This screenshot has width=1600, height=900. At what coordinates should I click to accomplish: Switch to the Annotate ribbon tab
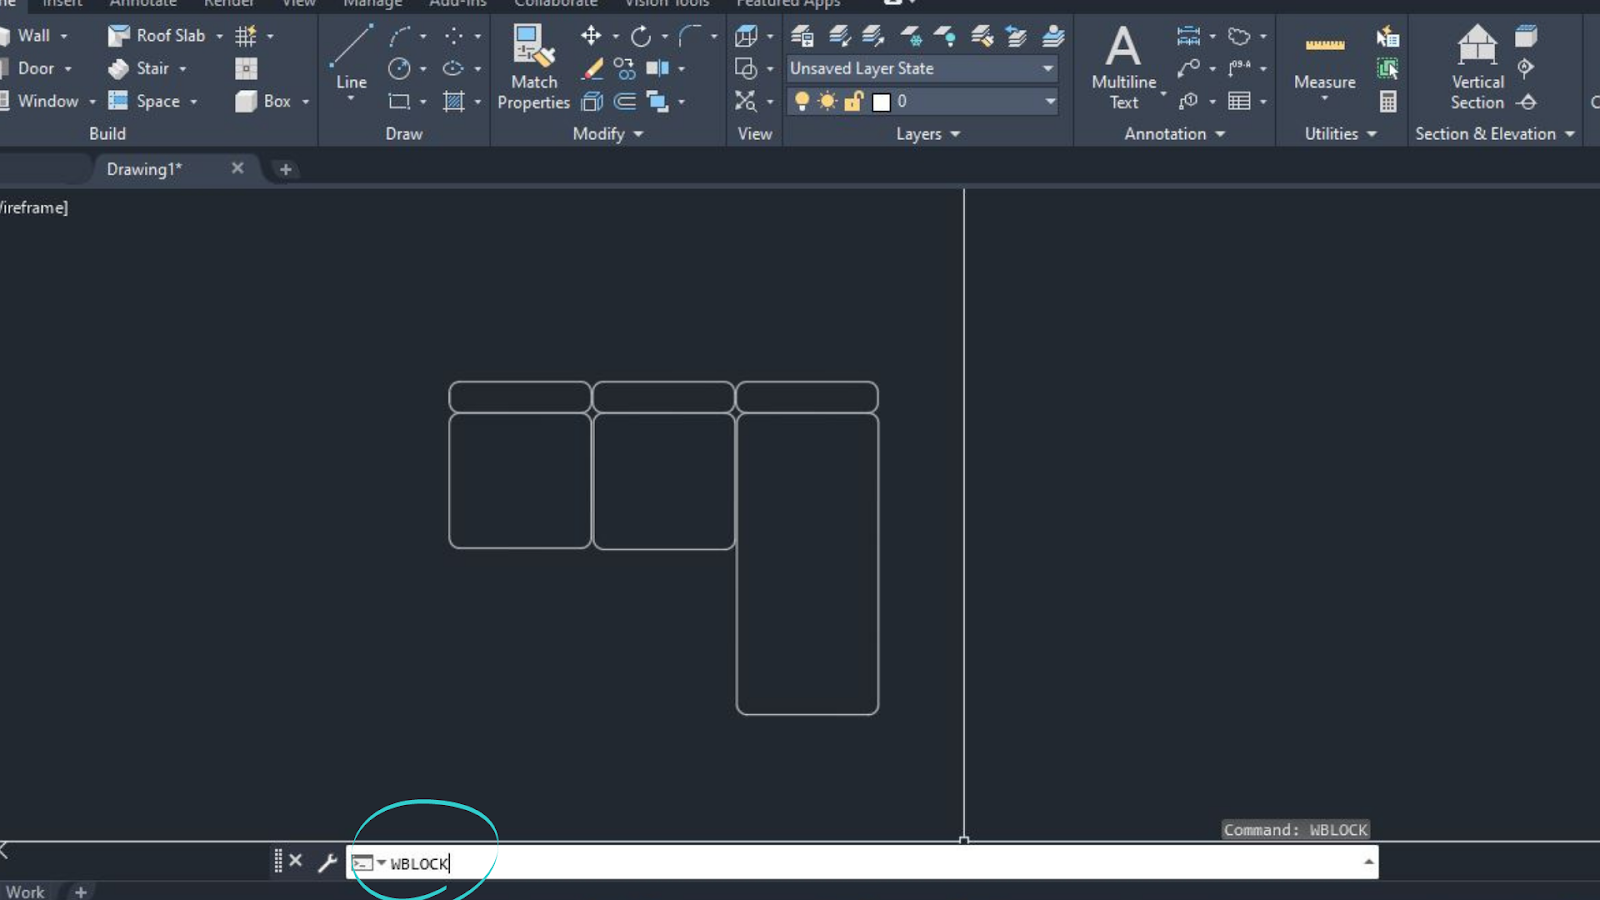[142, 4]
